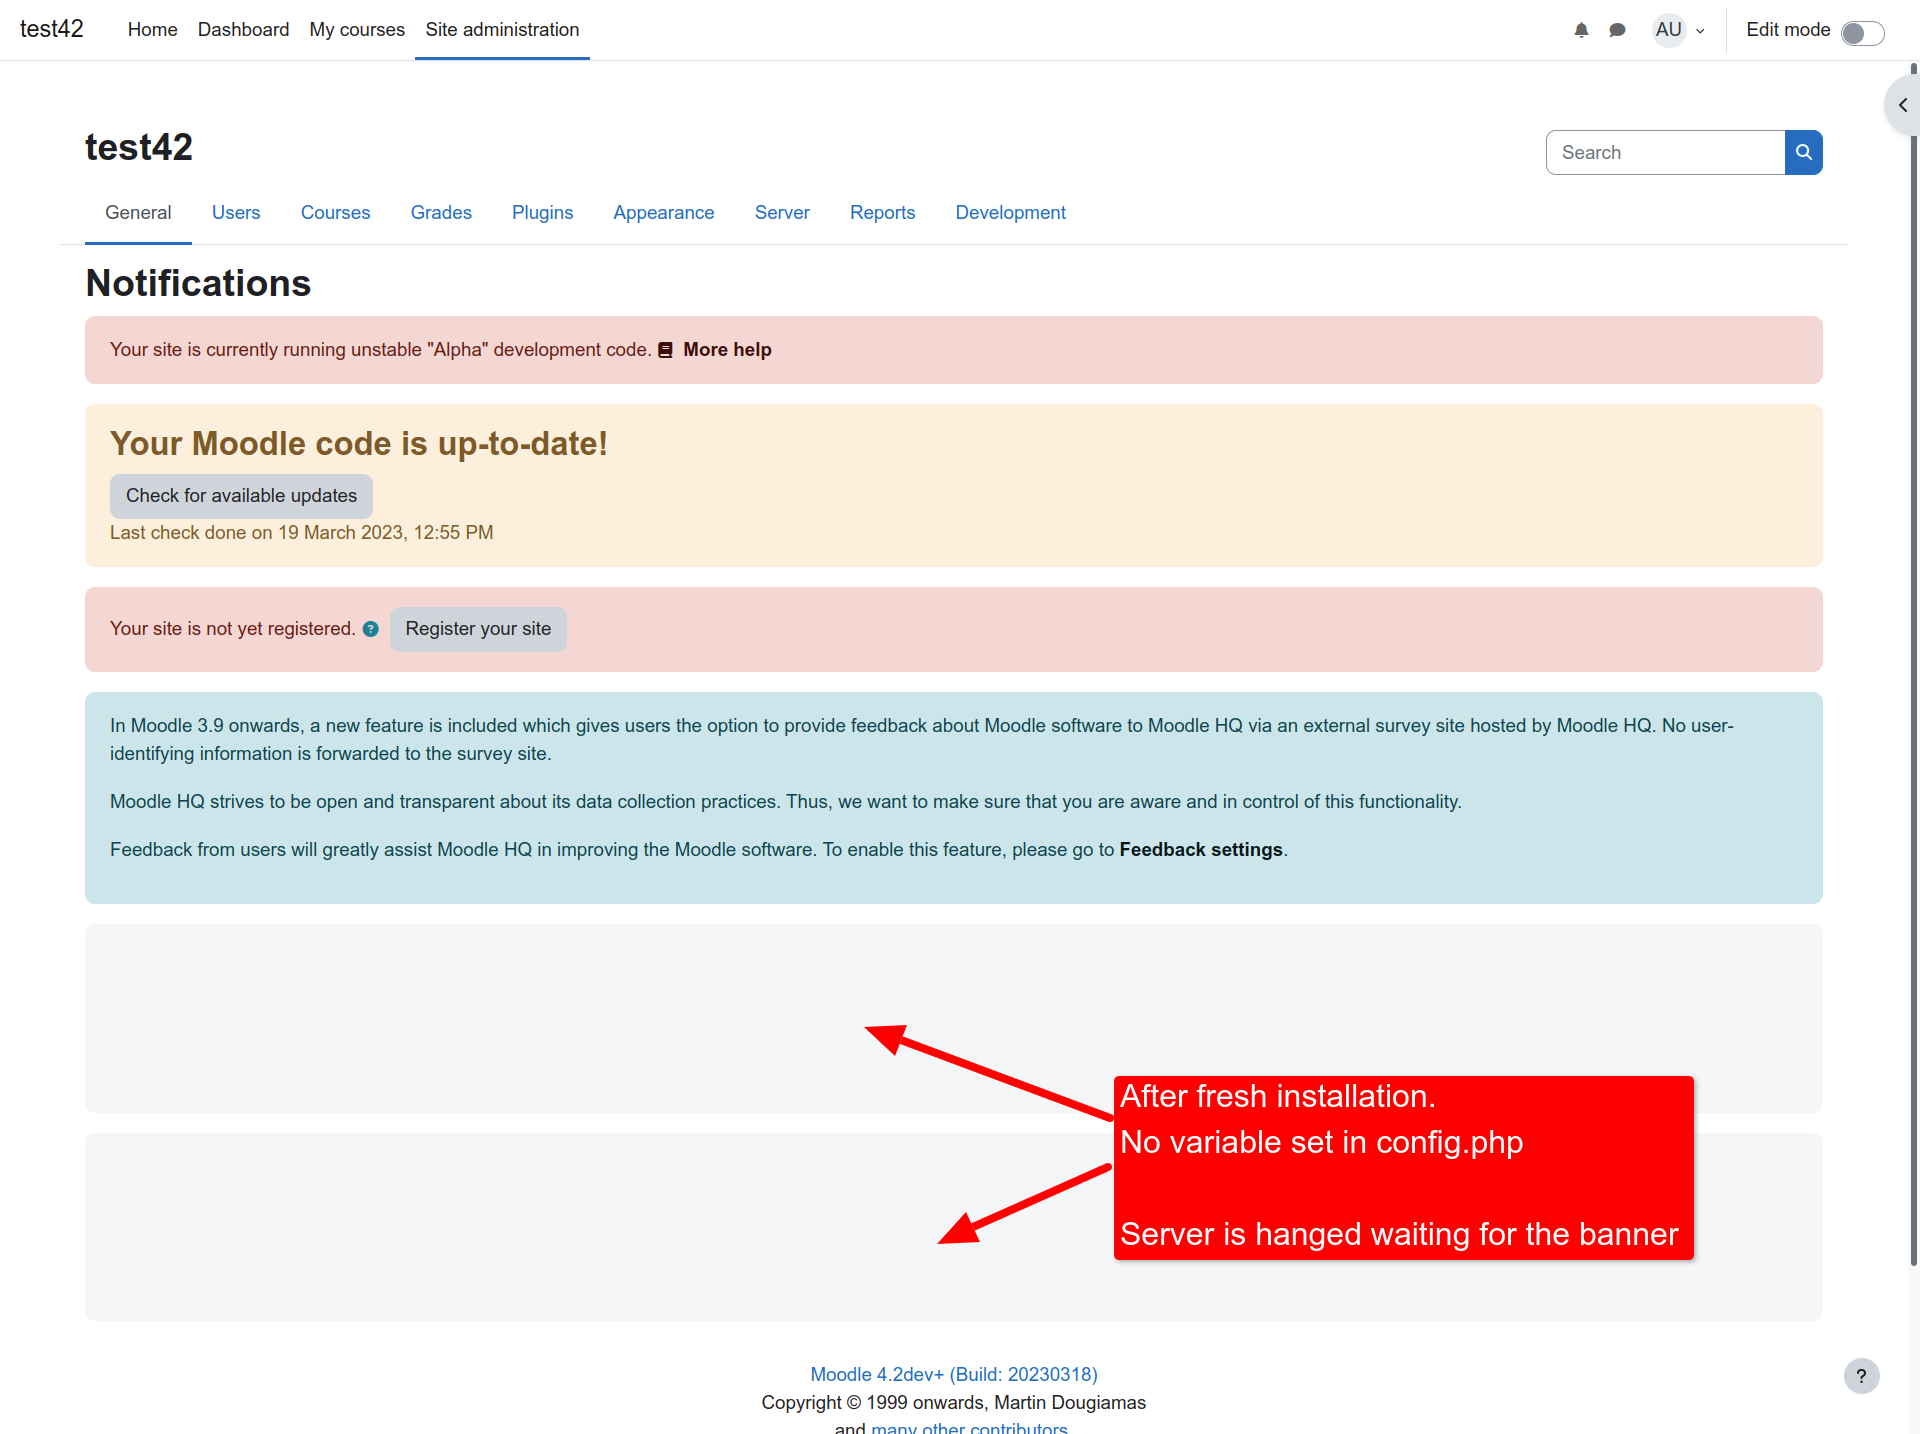Screen dimensions: 1920x1434
Task: Open the Feedback settings link
Action: 1201,850
